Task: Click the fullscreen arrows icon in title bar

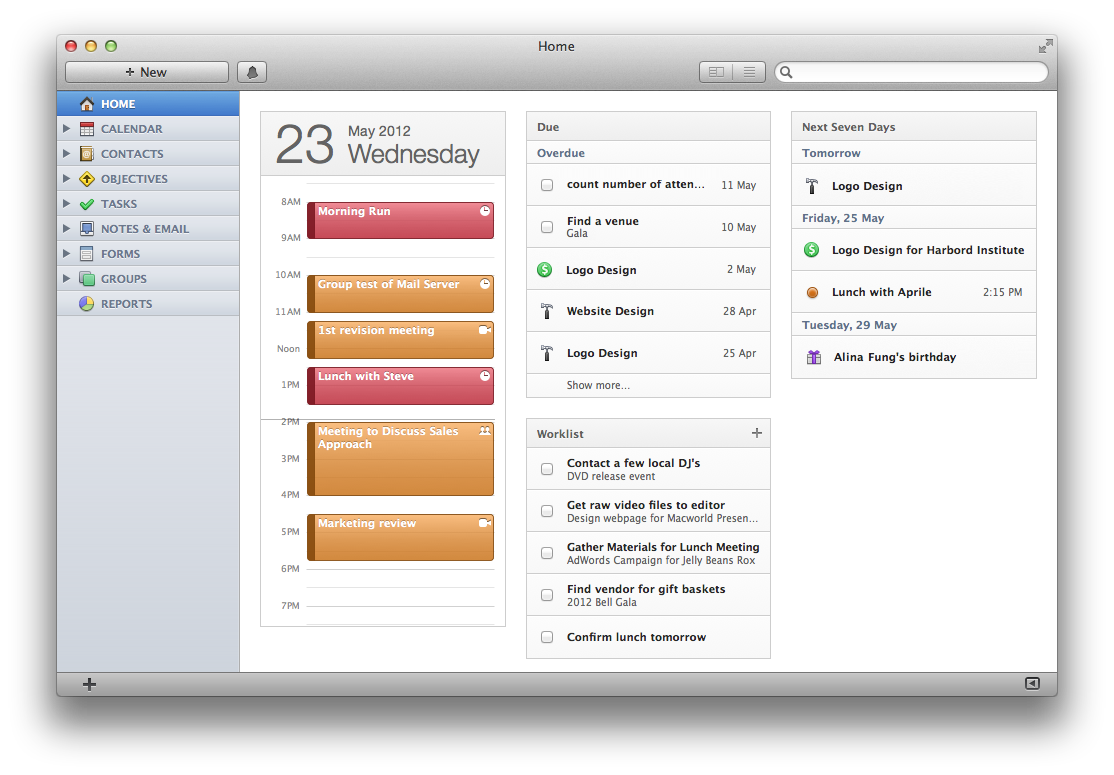Action: (1045, 46)
